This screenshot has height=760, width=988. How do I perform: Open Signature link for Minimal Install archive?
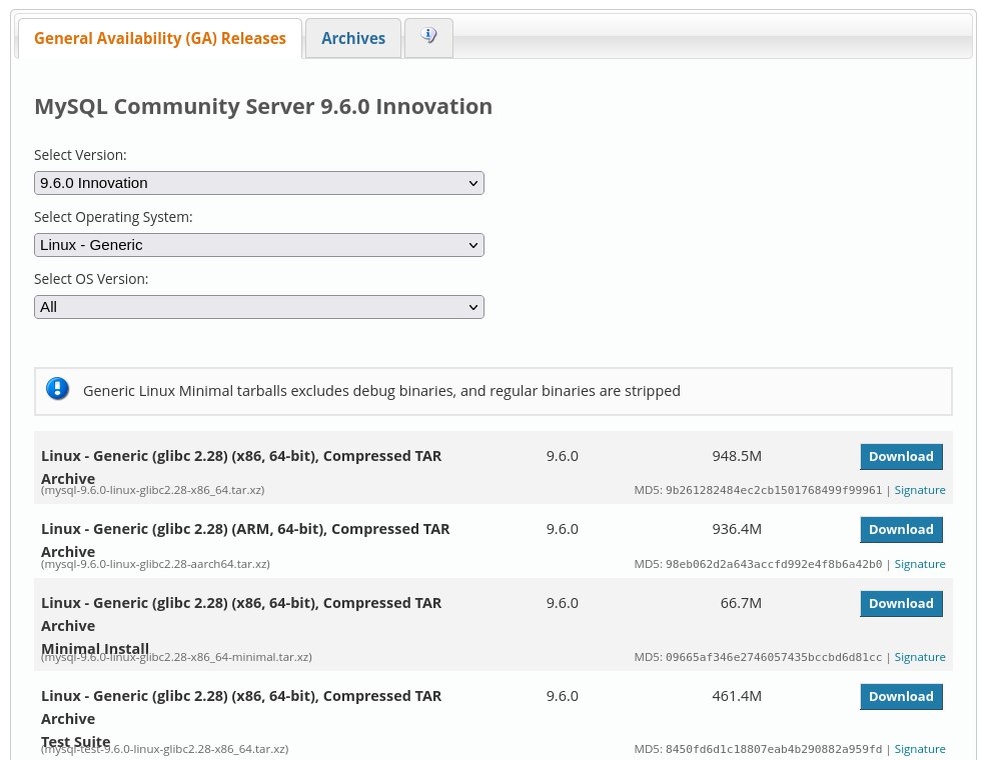point(919,657)
